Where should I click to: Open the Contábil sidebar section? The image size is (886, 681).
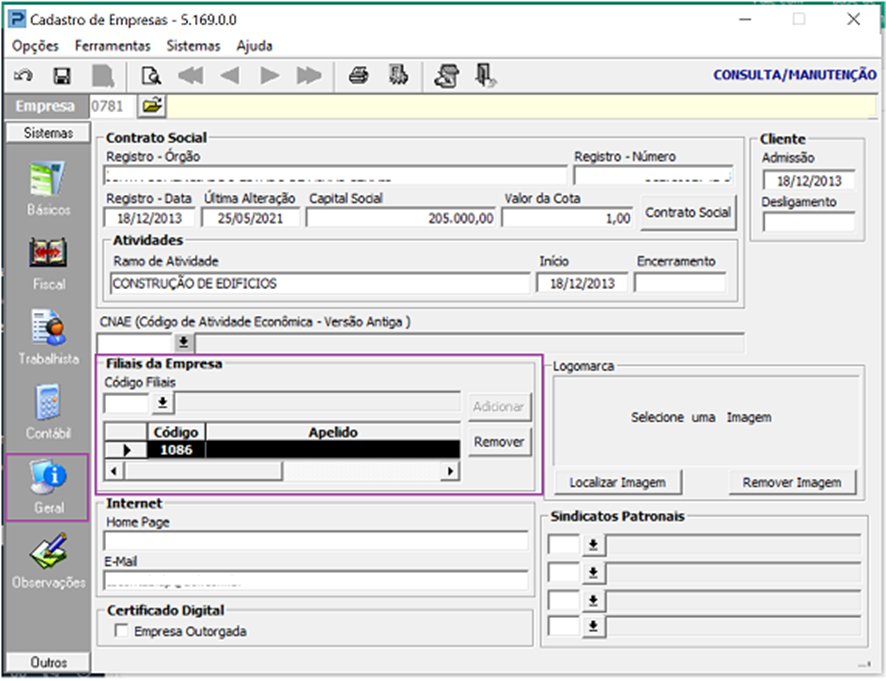point(48,412)
